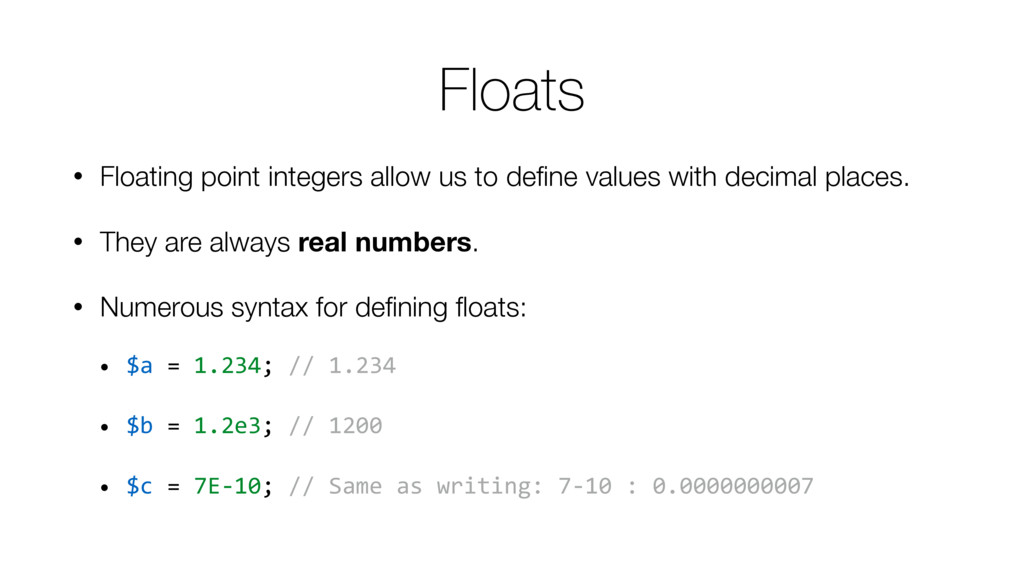The width and height of the screenshot is (1024, 576).
Task: Click the green 7E-10 value
Action: point(227,485)
